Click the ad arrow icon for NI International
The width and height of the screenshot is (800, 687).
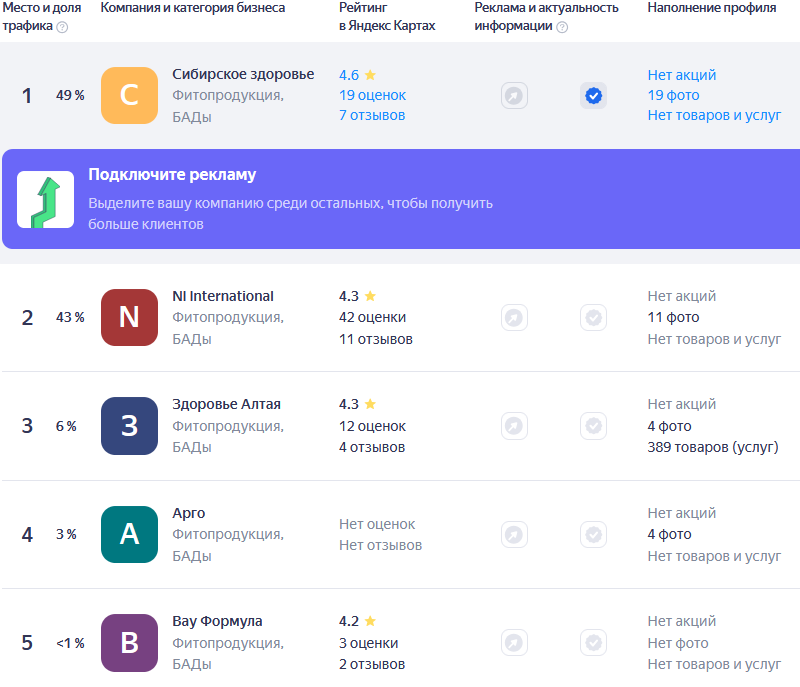(514, 317)
